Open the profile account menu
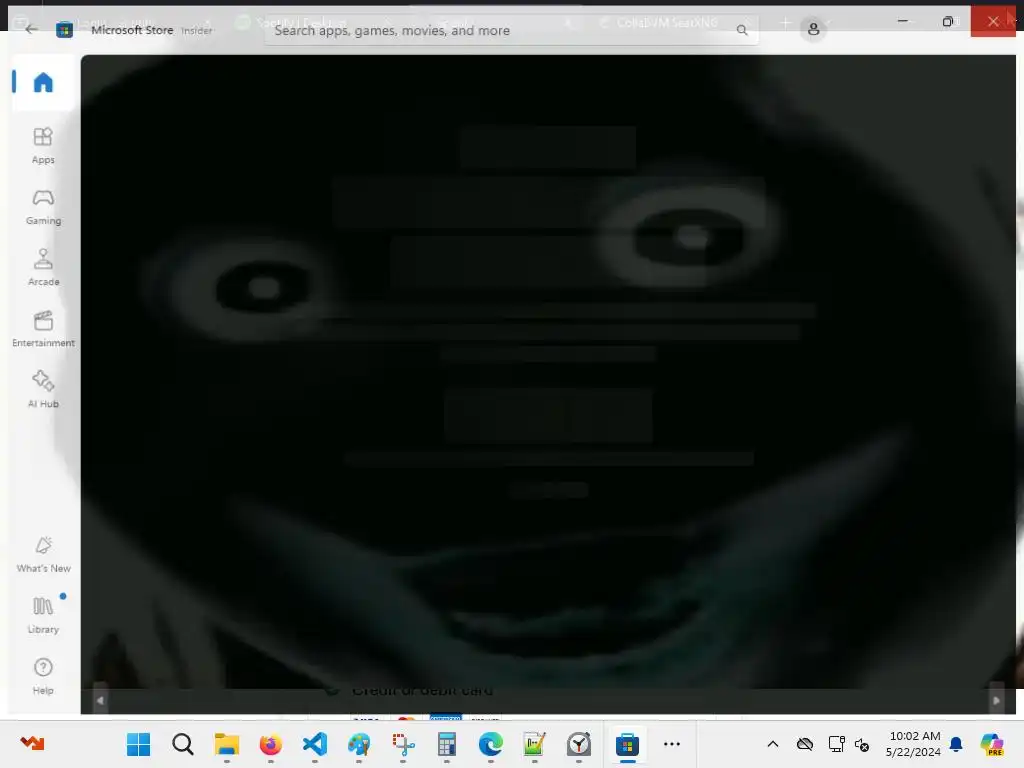Viewport: 1024px width, 768px height. click(x=813, y=30)
